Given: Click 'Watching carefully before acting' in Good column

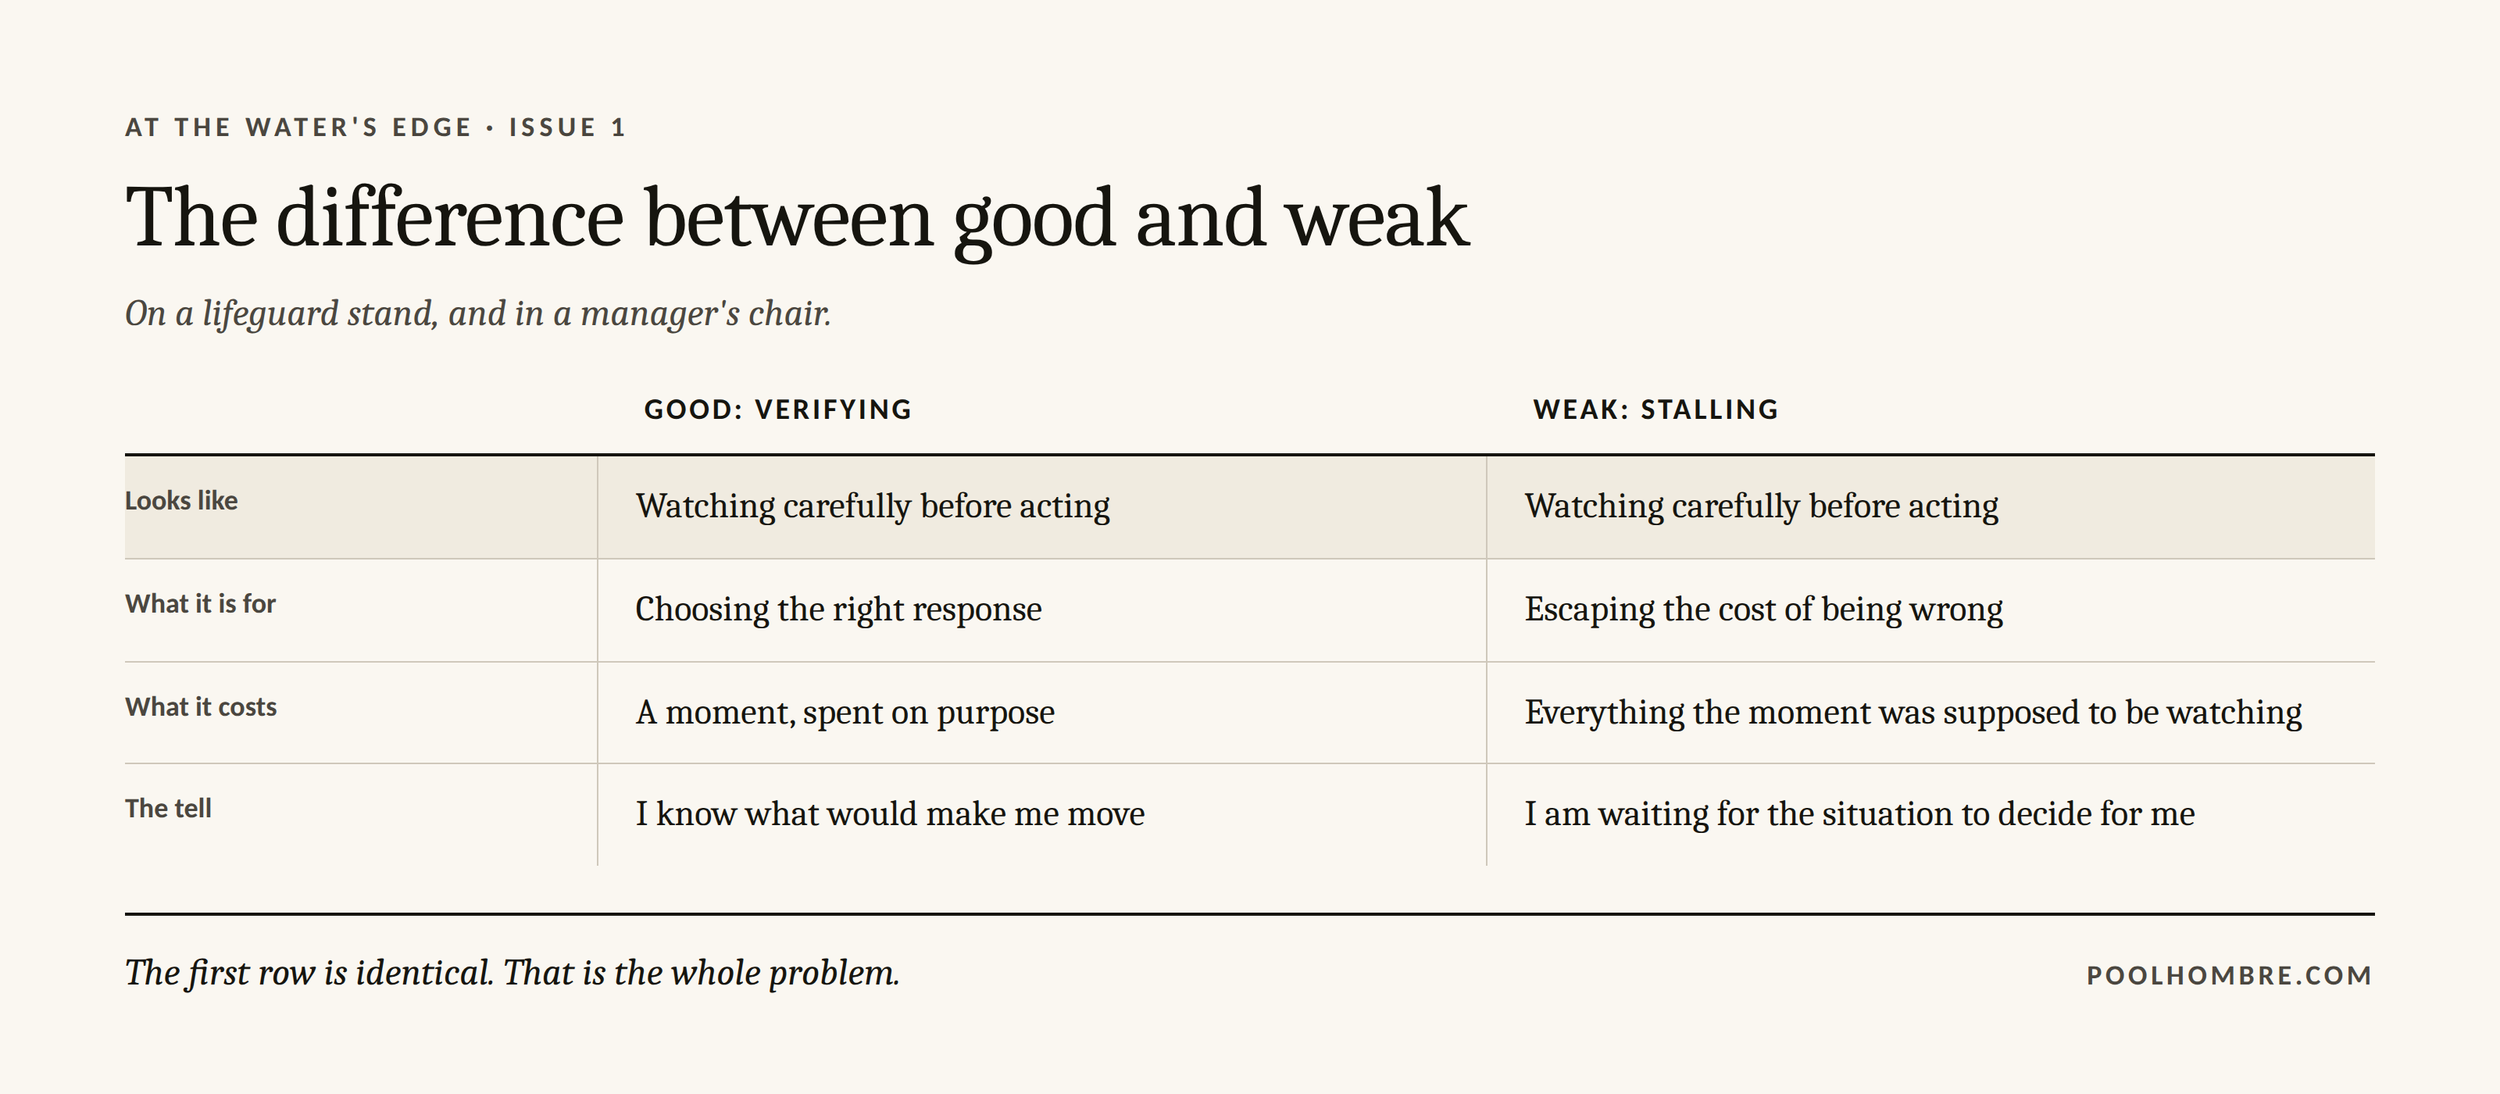Looking at the screenshot, I should click(873, 507).
